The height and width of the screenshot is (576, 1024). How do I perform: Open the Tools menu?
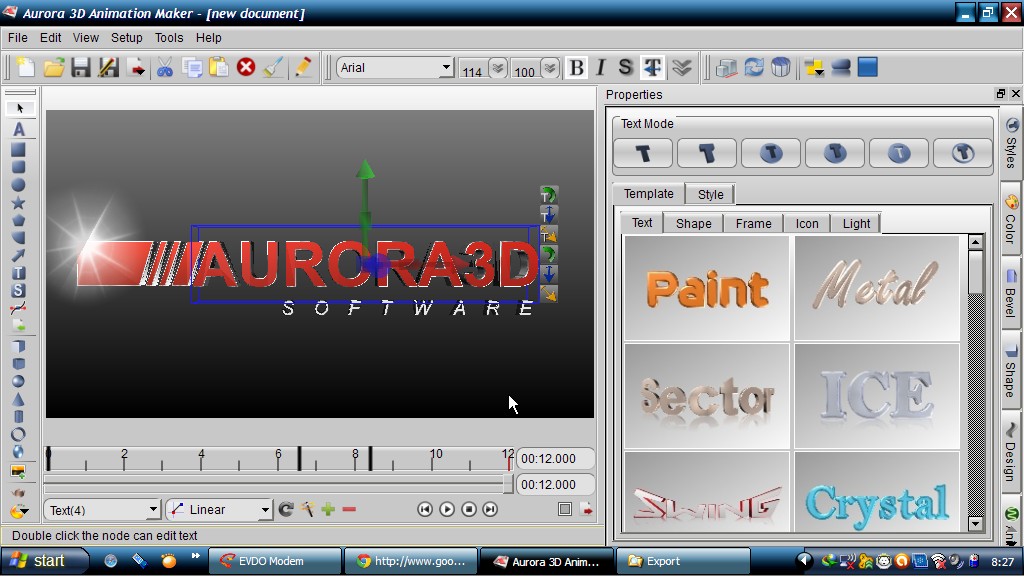click(169, 38)
